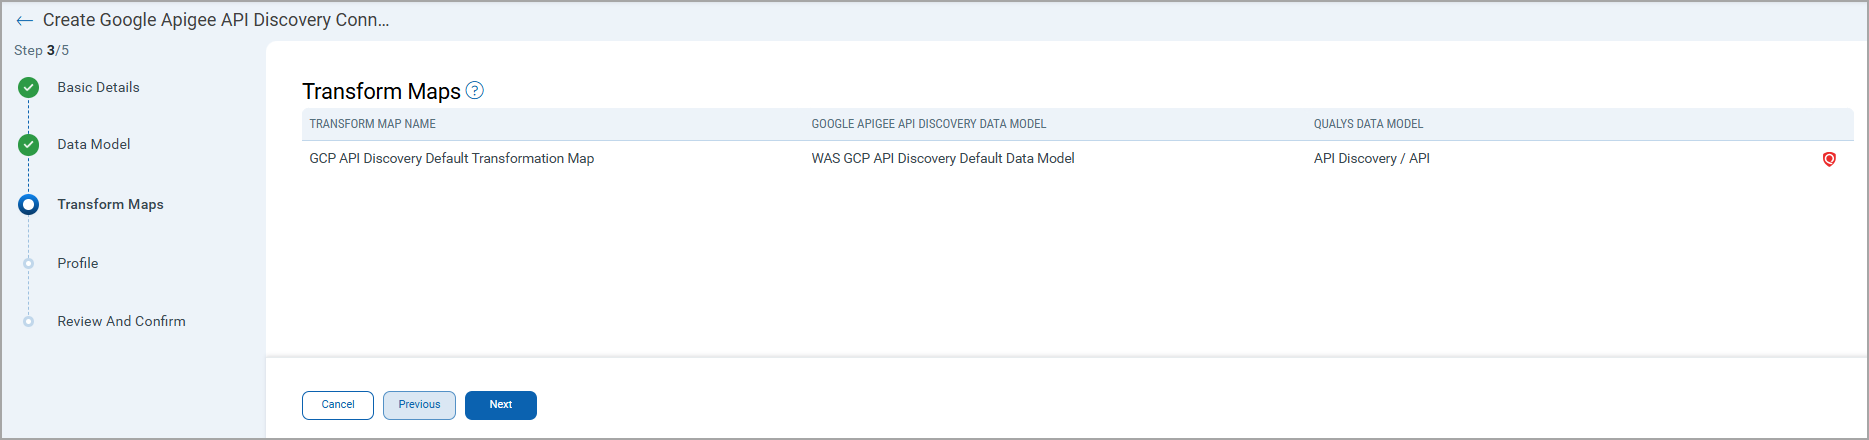
Task: Jump to the Review And Confirm step
Action: tap(121, 321)
